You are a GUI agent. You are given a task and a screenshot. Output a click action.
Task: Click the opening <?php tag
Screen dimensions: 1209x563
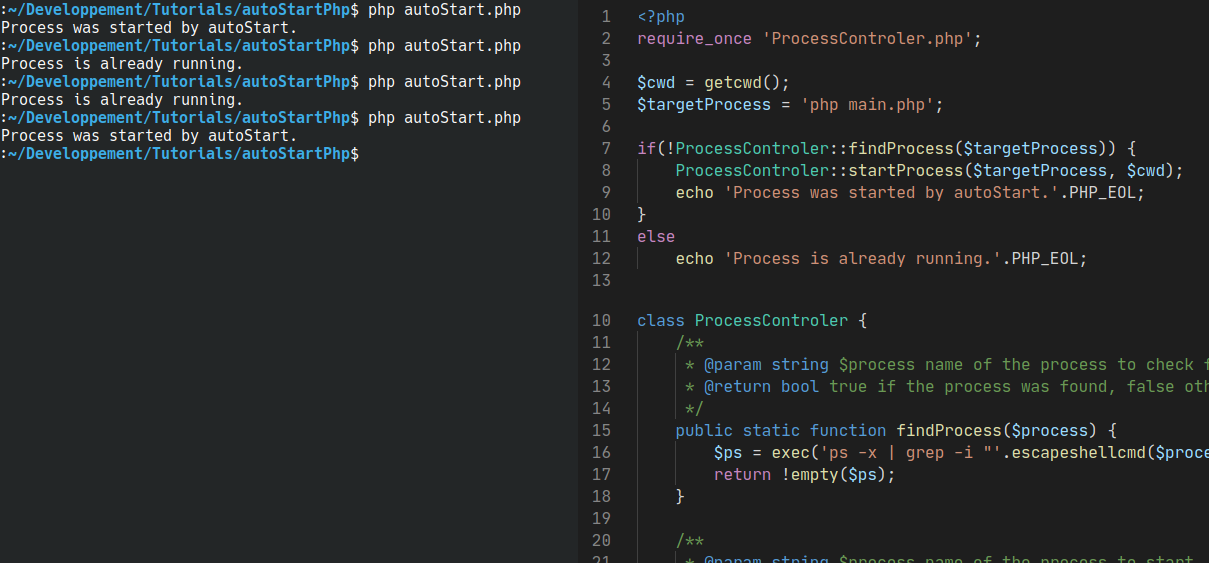point(661,17)
